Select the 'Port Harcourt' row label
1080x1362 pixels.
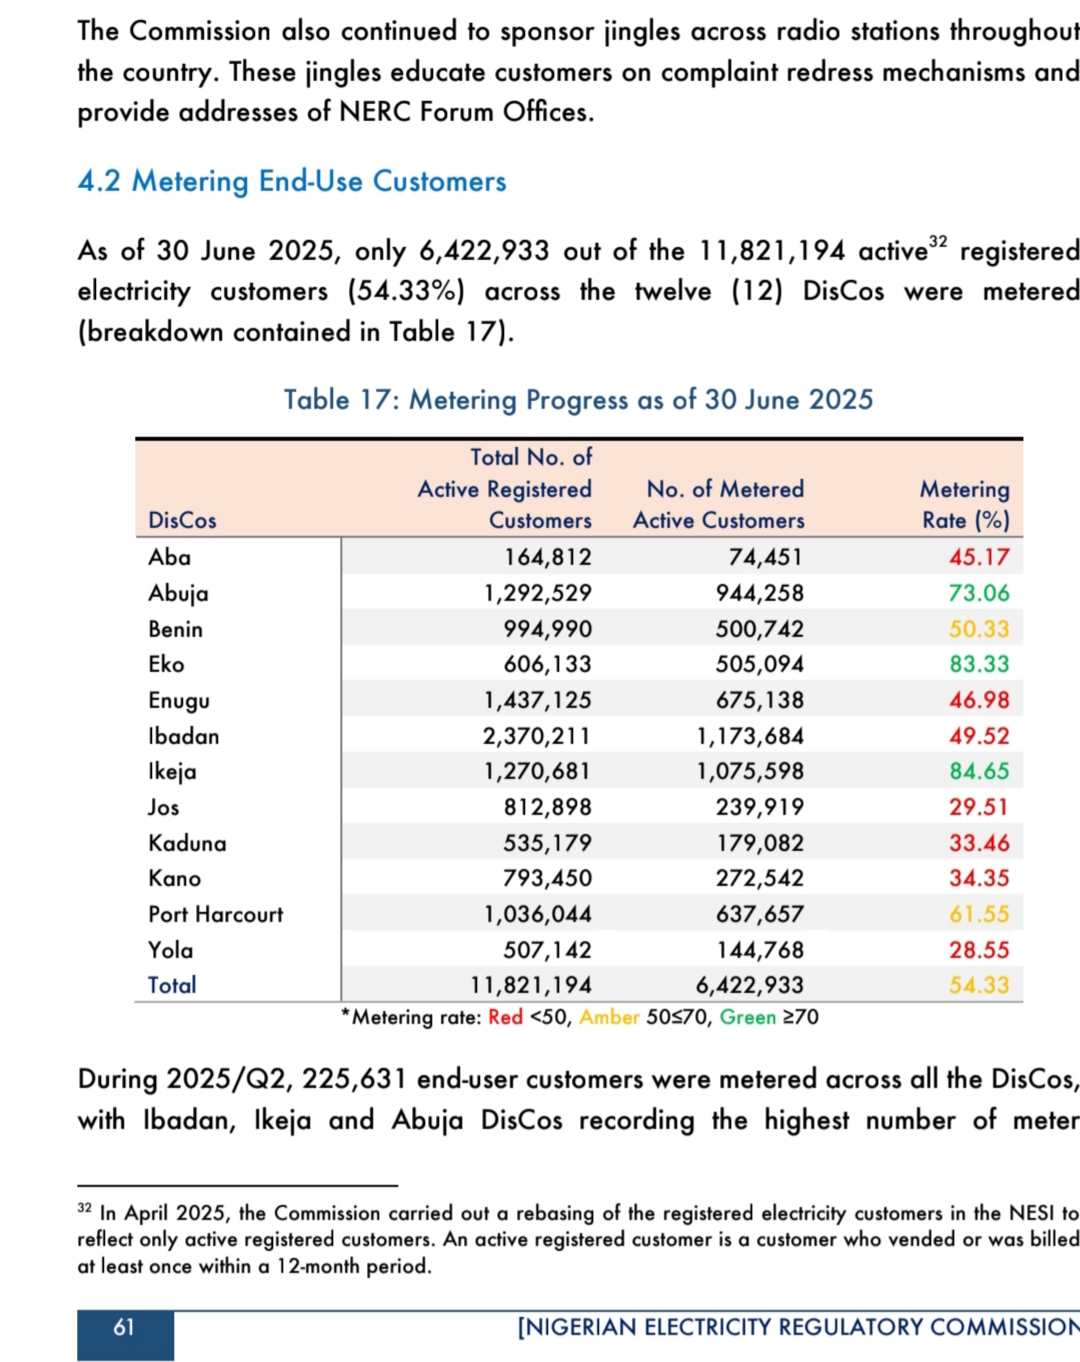tap(215, 914)
